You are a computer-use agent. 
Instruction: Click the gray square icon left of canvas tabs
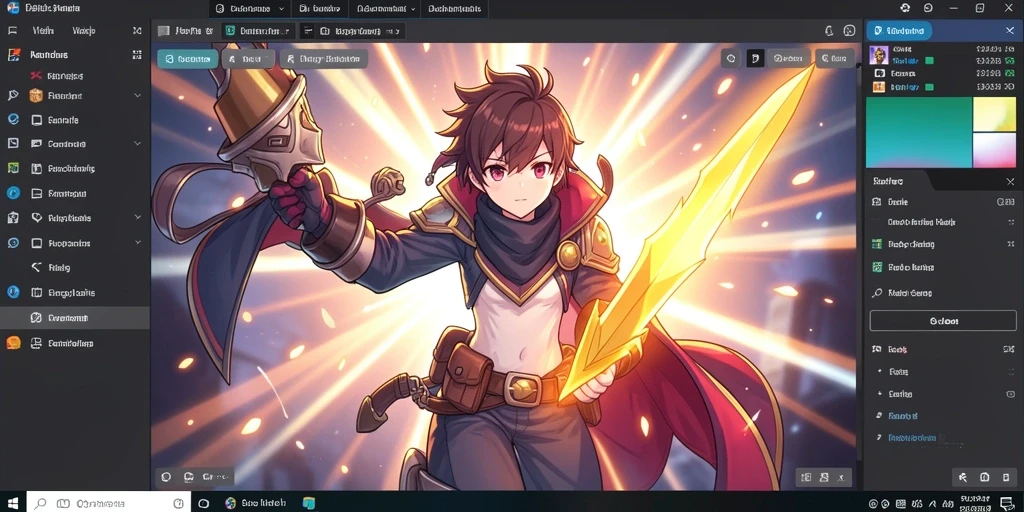[164, 31]
